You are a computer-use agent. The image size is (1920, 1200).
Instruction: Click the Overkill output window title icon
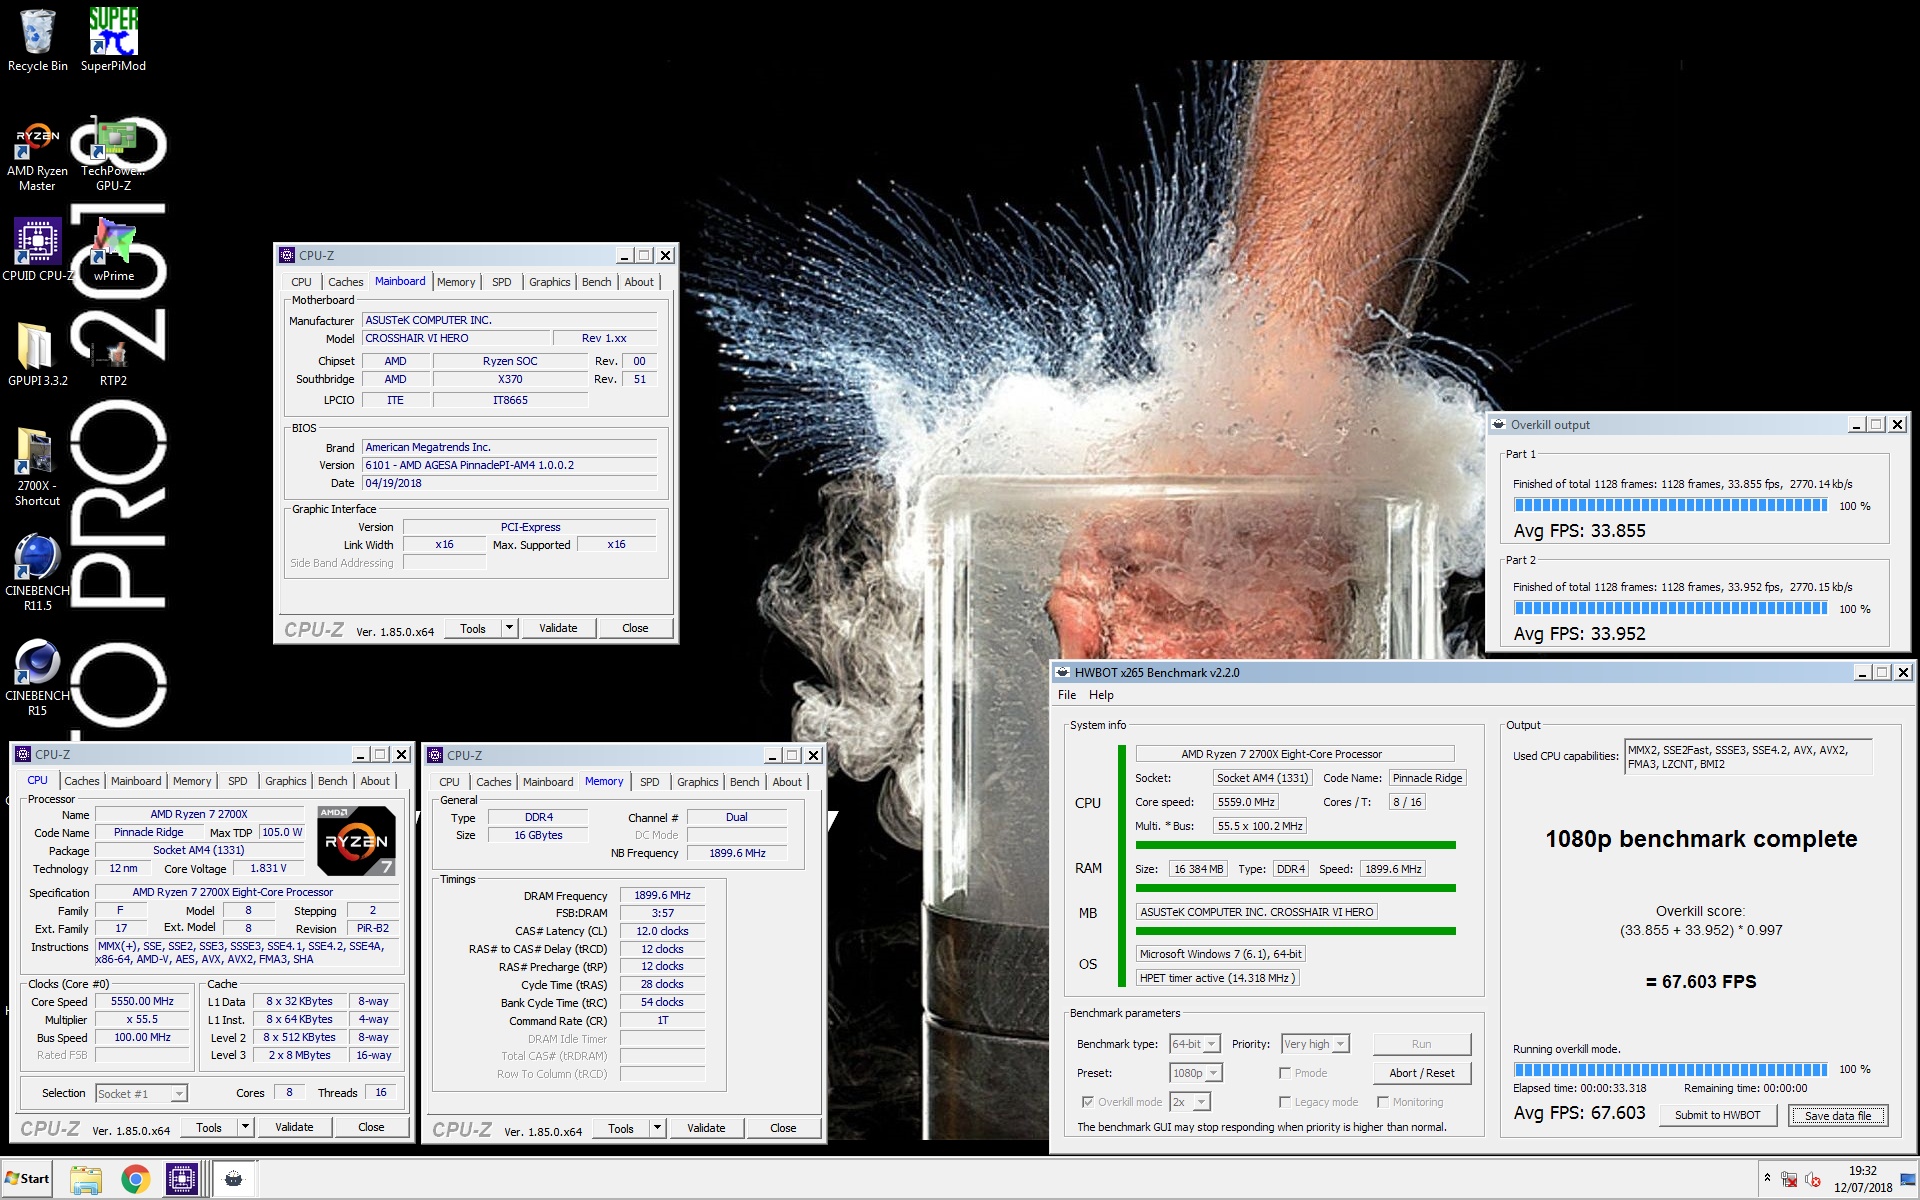pos(1499,424)
